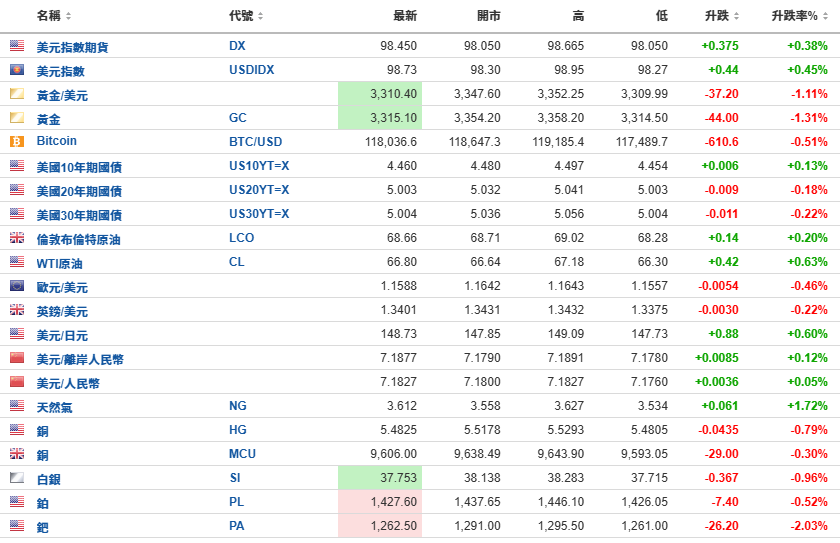Open the BTC/USD symbol link
Image resolution: width=840 pixels, height=543 pixels.
point(256,142)
